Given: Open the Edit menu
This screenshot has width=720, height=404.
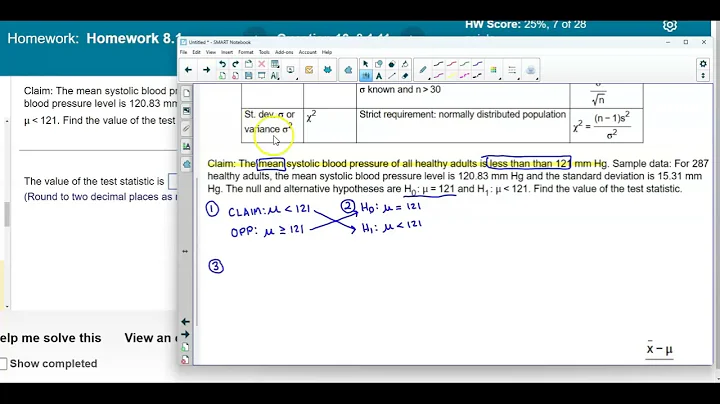Looking at the screenshot, I should coord(196,52).
